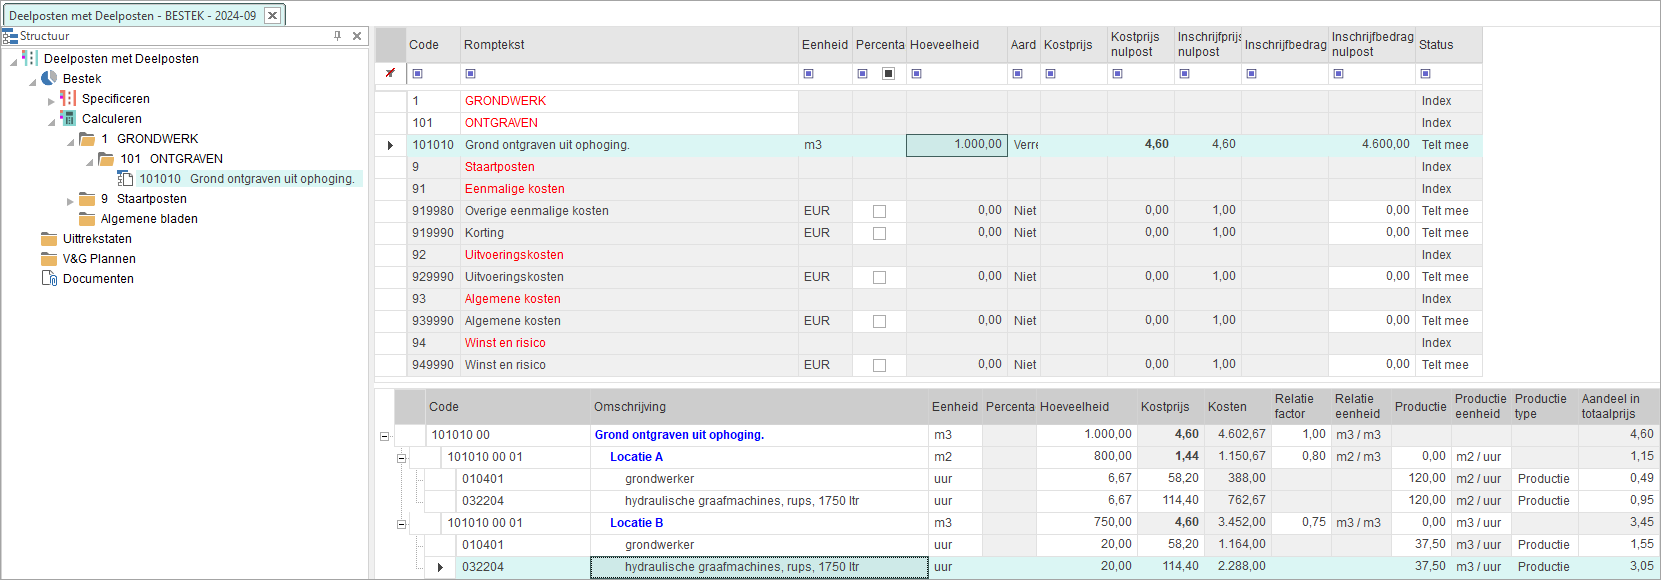This screenshot has width=1661, height=580.
Task: Click the filter operator icon under Romptekst
Action: [x=471, y=73]
